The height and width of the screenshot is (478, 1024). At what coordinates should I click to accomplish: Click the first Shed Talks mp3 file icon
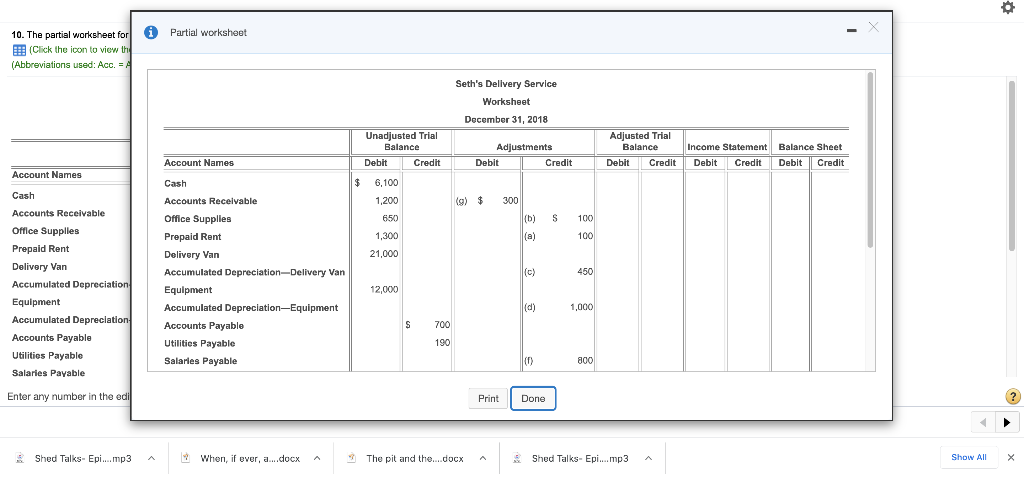20,458
